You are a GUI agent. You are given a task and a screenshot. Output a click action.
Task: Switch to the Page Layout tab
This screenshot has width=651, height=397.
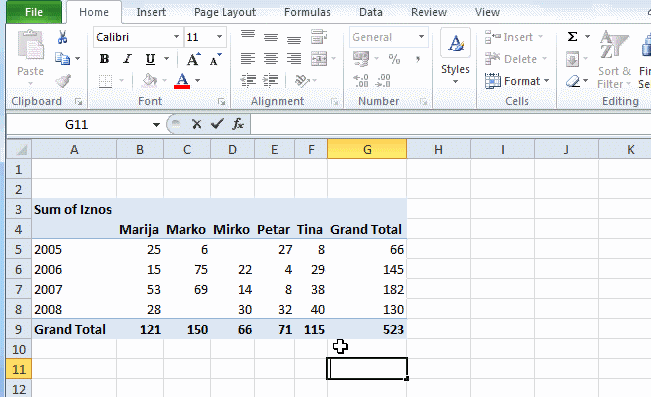tap(225, 12)
